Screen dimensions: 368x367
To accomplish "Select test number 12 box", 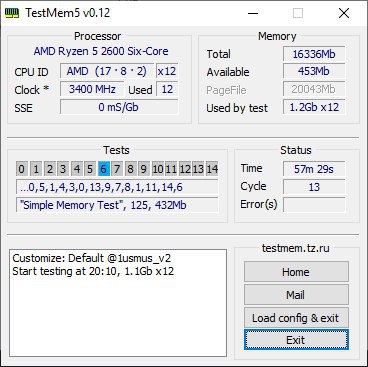I will [184, 169].
